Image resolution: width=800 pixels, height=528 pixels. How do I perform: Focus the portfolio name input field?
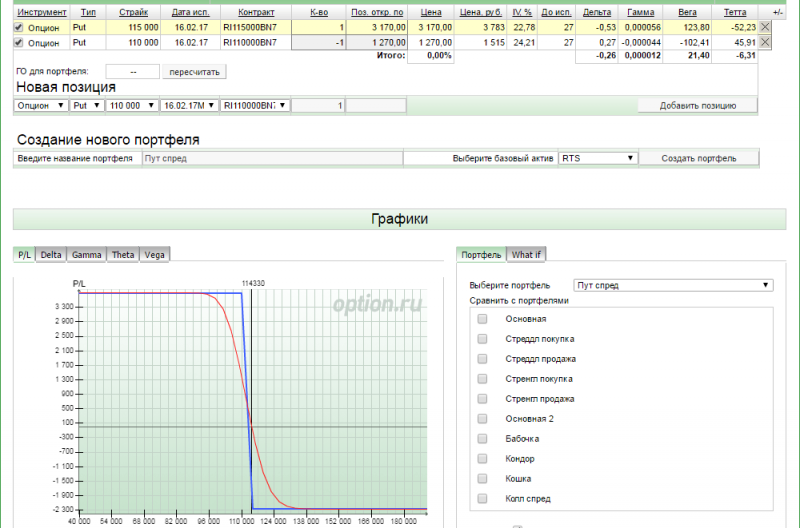(x=271, y=158)
